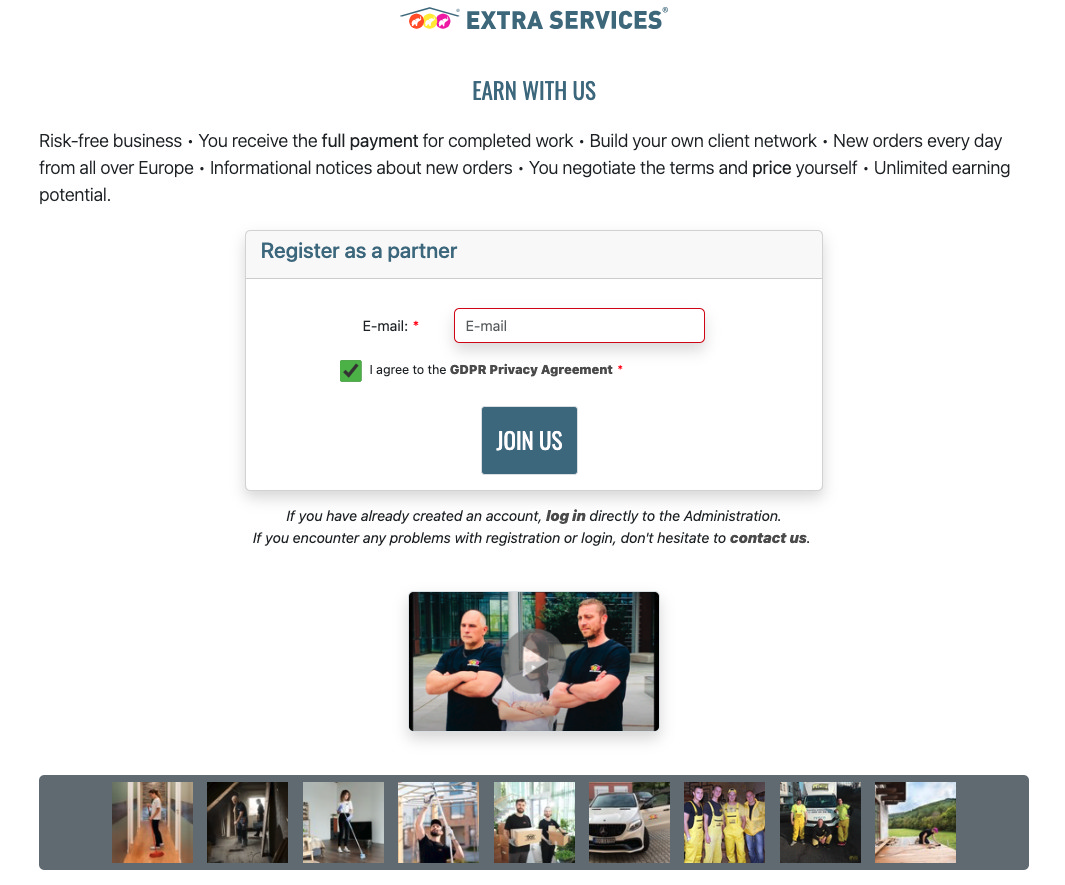Image resolution: width=1065 pixels, height=885 pixels.
Task: Open thumbnail of man working on terrace
Action: pos(915,822)
